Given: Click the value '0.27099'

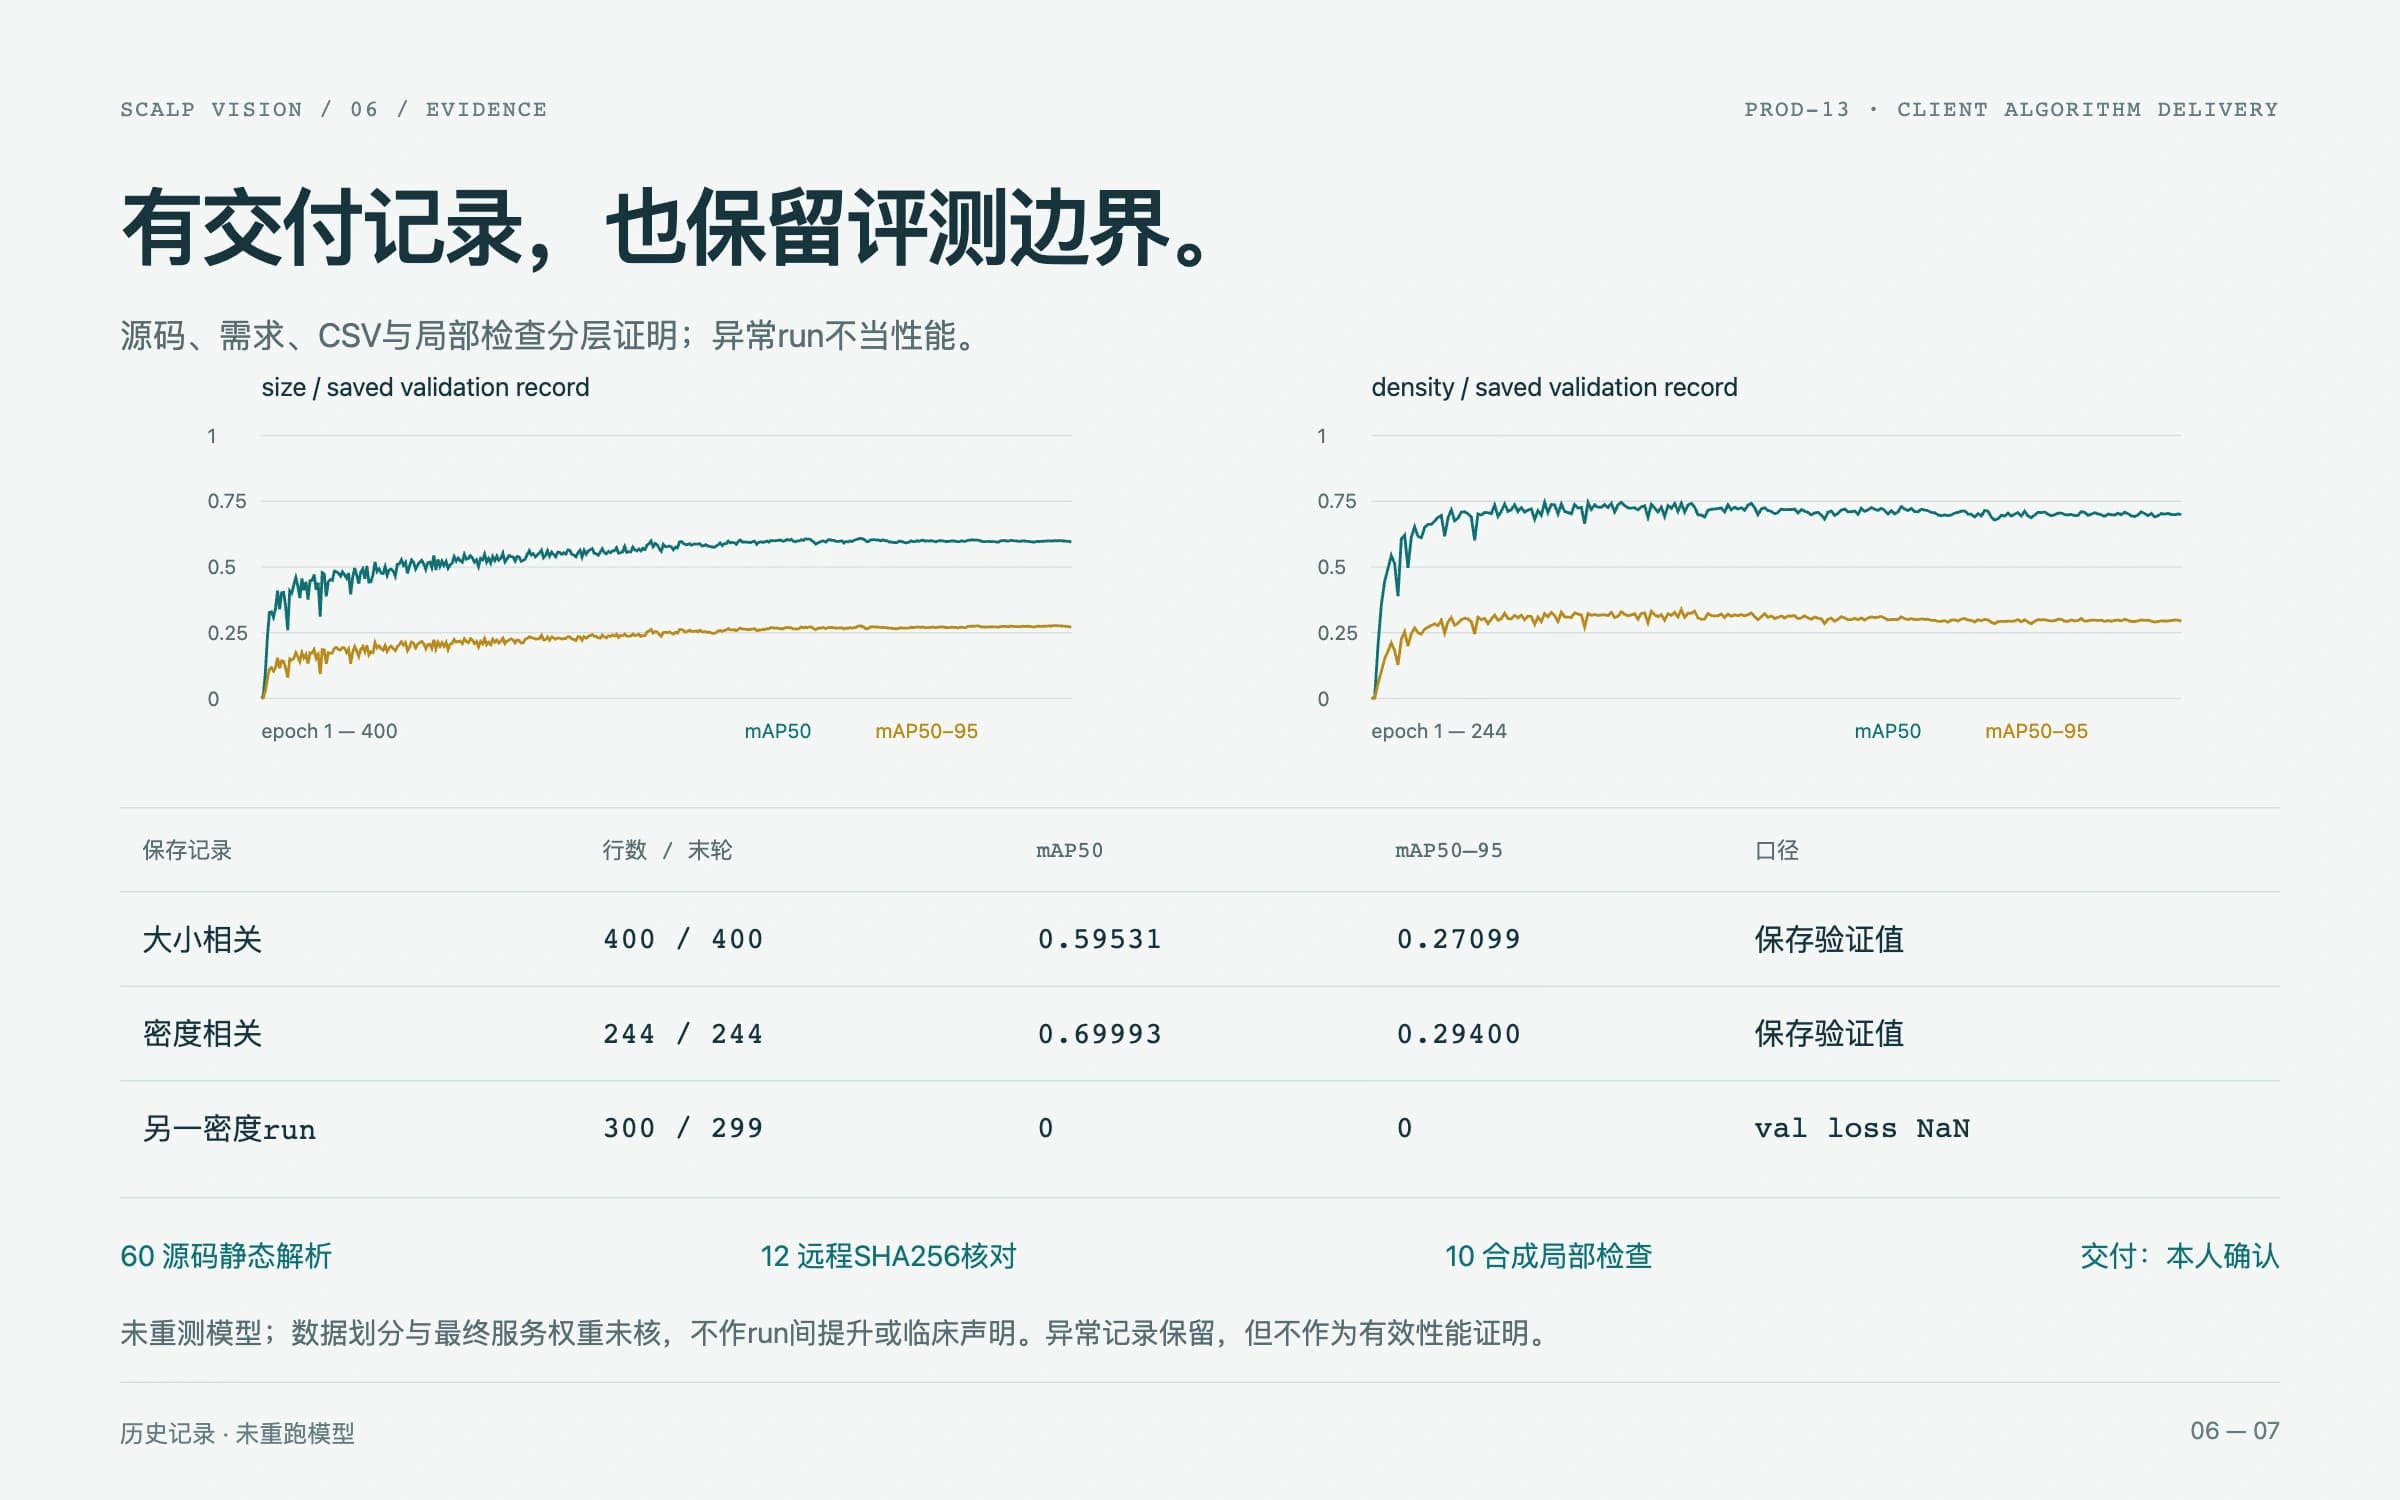Looking at the screenshot, I should click(x=1458, y=939).
